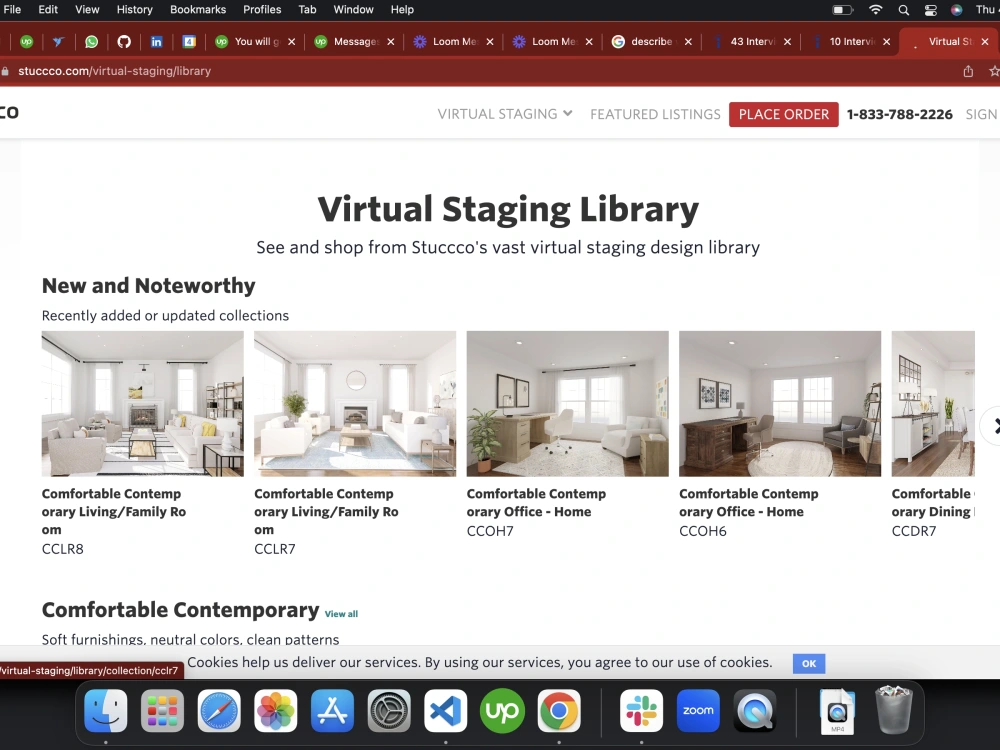Click the battery status icon
This screenshot has height=750, width=1000.
click(842, 10)
